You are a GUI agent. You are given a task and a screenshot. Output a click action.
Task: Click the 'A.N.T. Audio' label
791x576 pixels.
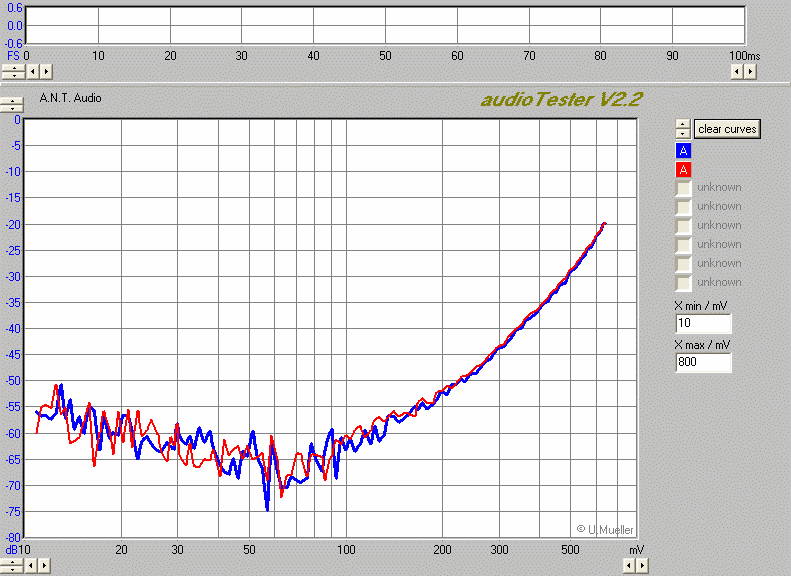(x=70, y=98)
